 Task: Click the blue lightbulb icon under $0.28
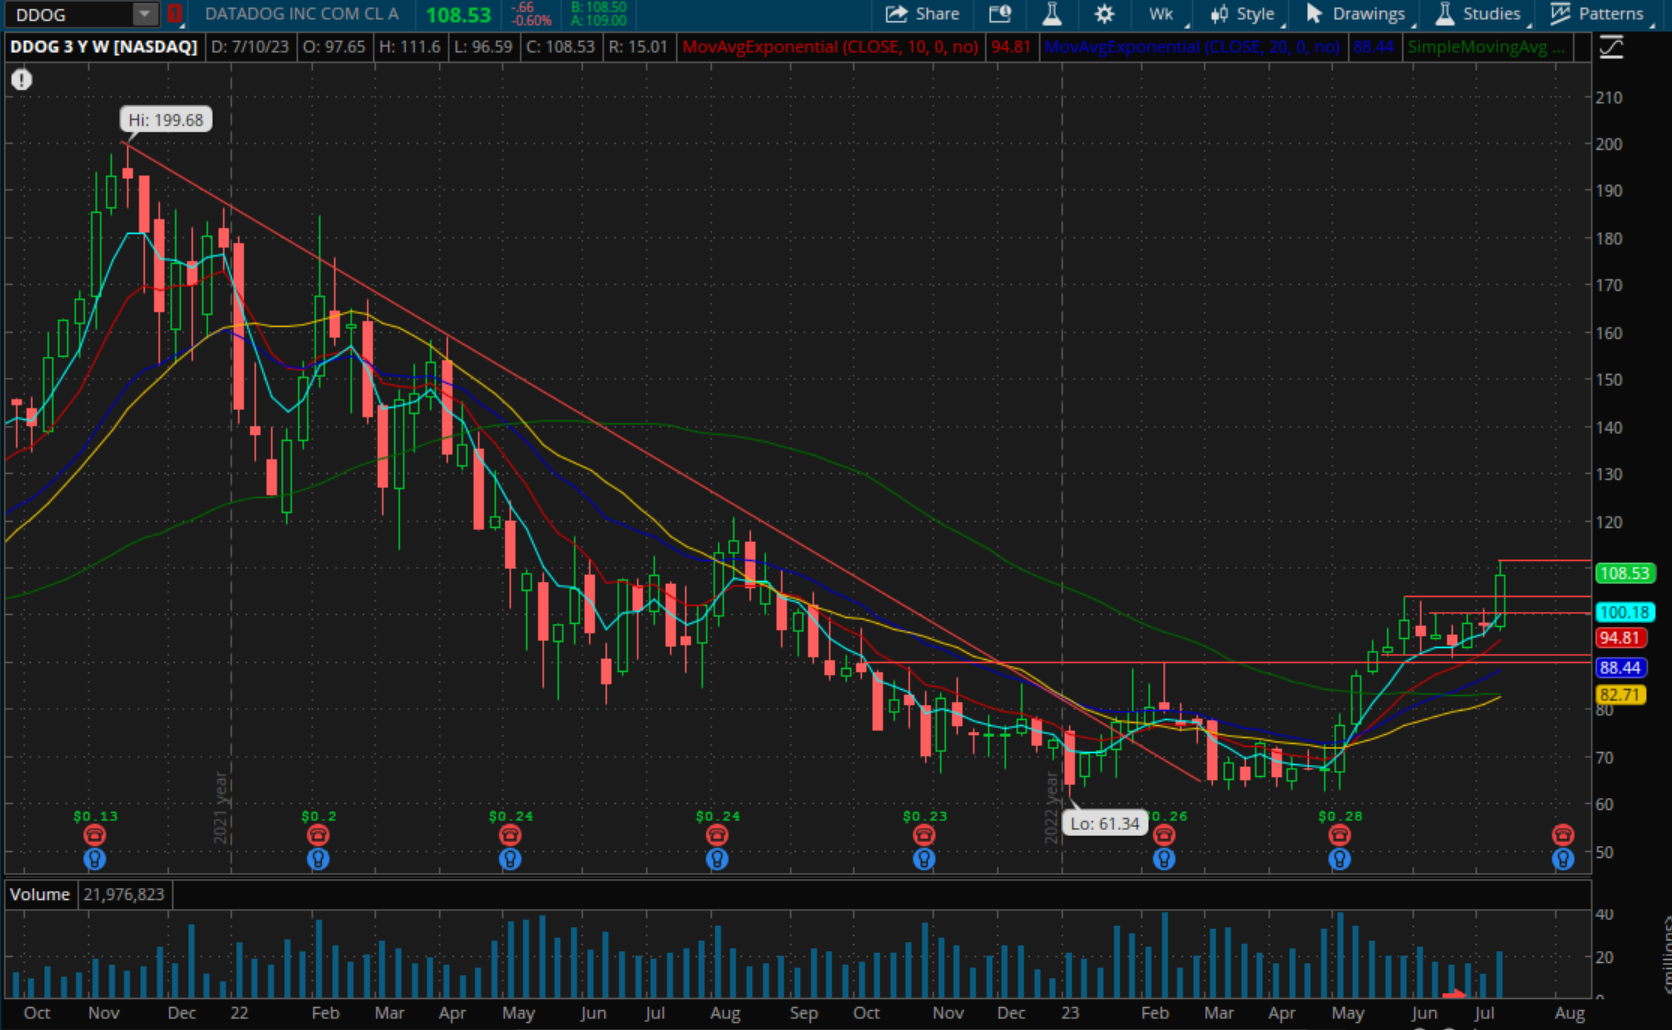click(1340, 859)
